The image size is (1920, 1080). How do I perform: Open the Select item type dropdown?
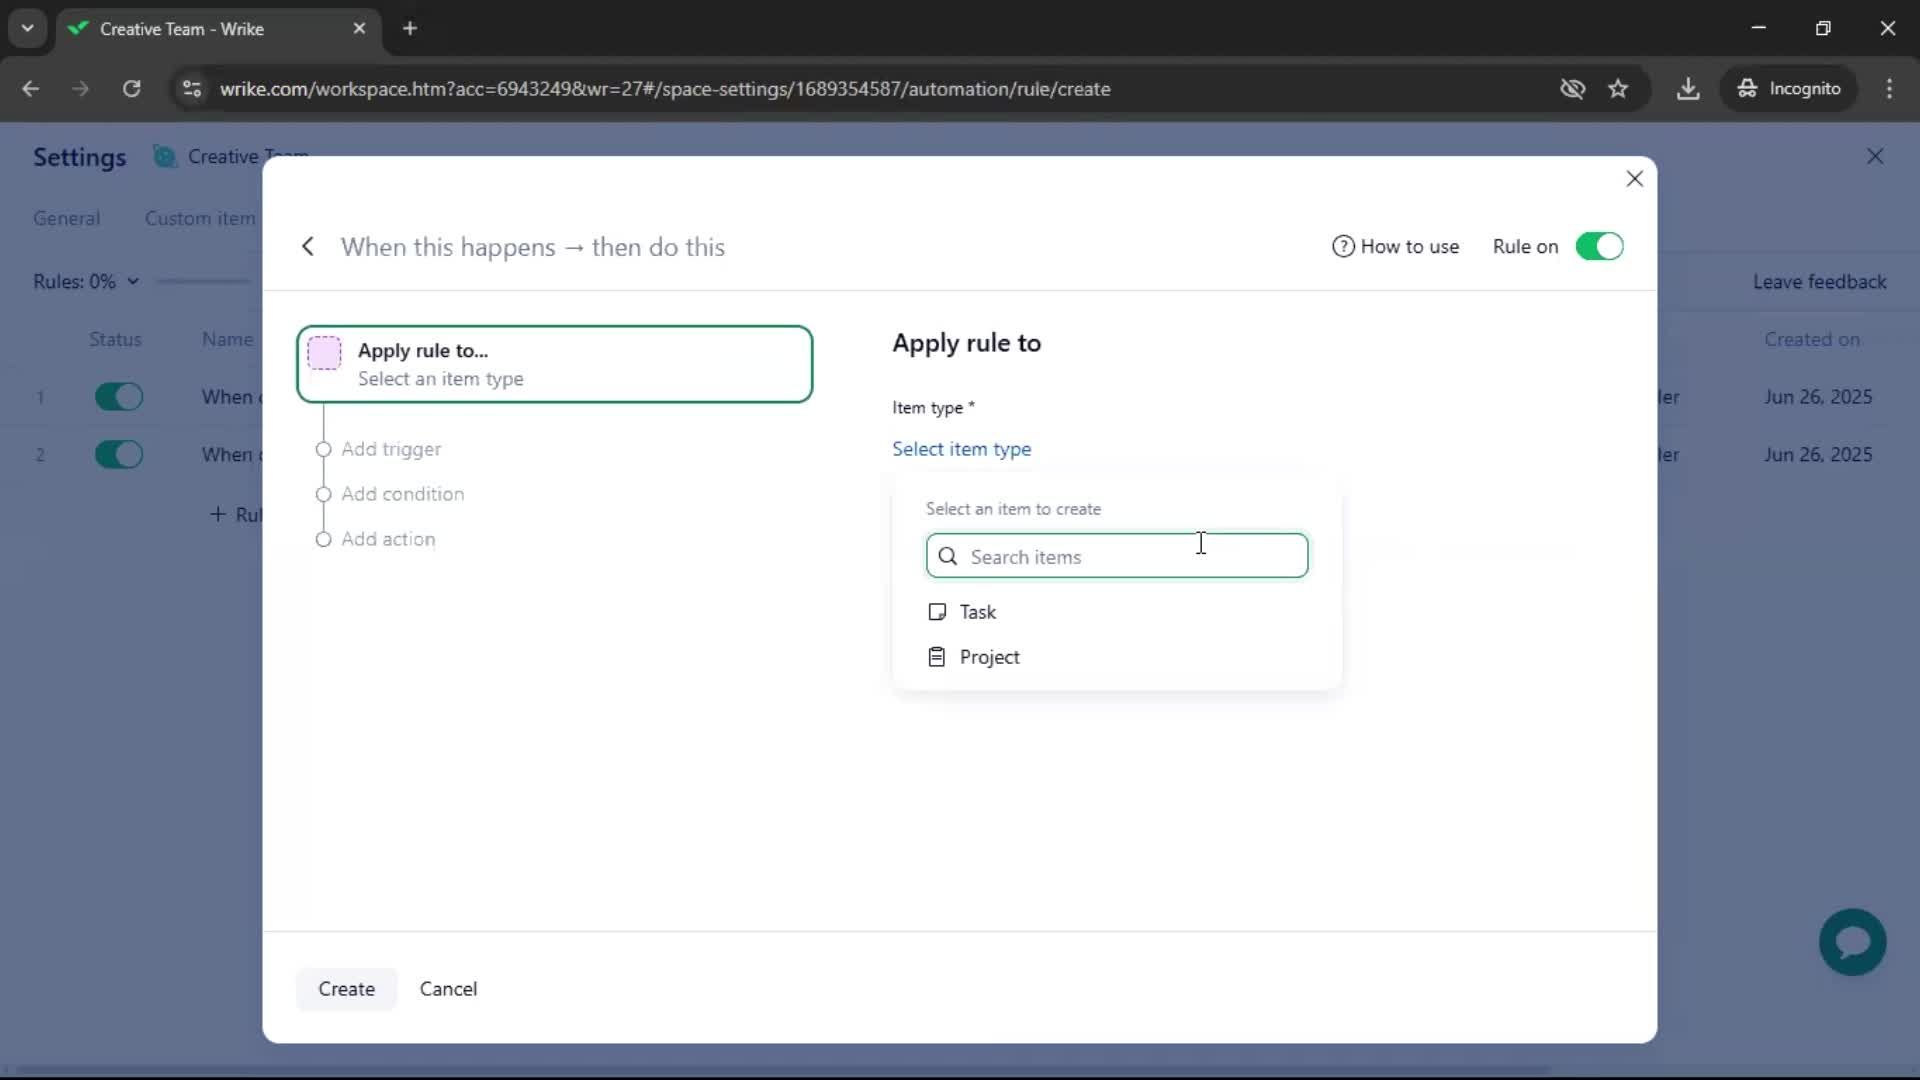tap(961, 449)
